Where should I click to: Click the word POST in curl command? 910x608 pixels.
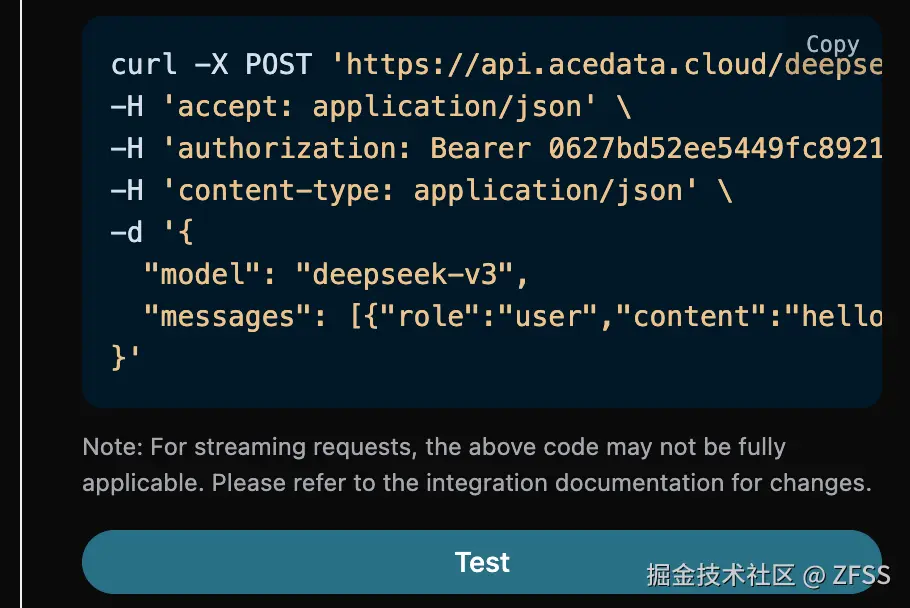click(x=278, y=65)
